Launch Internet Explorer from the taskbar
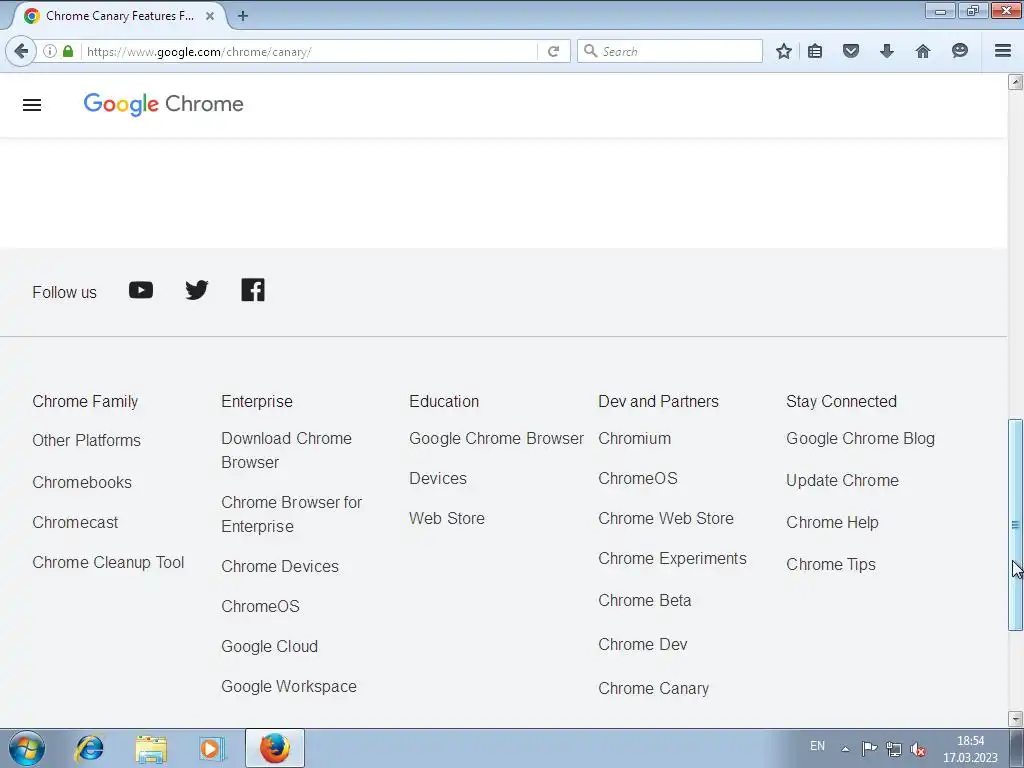1024x768 pixels. (x=89, y=748)
